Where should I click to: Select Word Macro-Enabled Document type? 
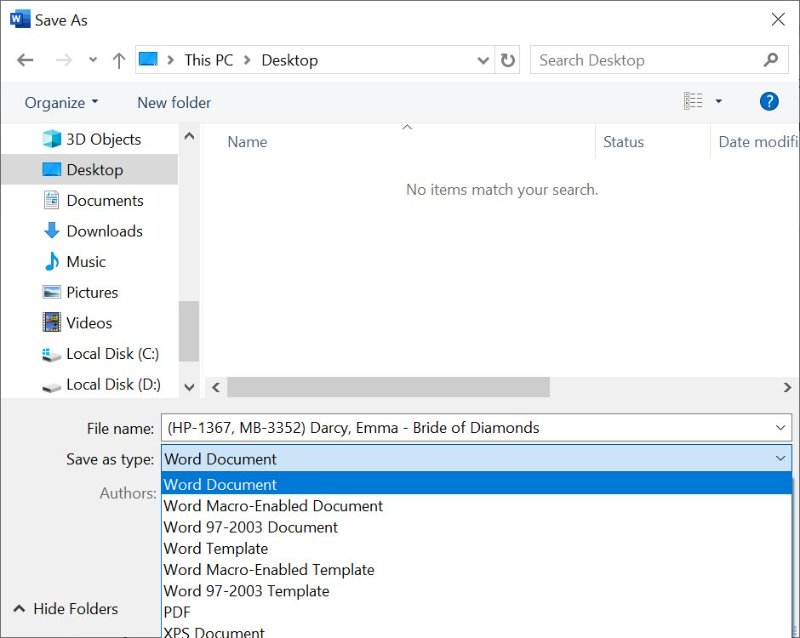[x=273, y=506]
